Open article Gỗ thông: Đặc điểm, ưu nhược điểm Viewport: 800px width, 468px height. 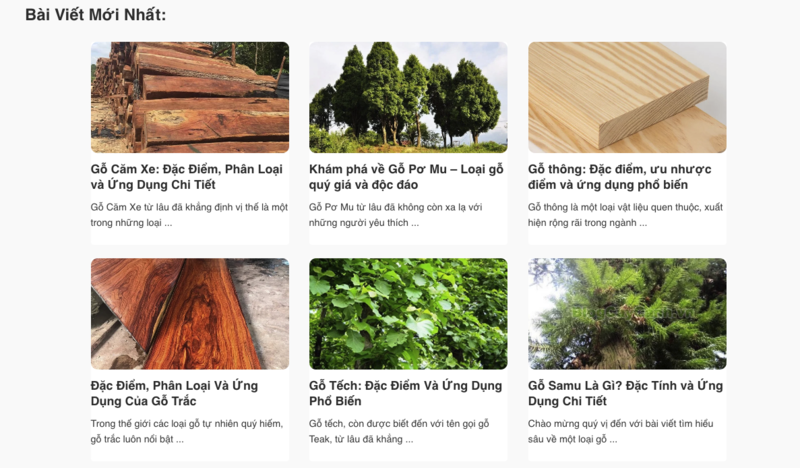[619, 177]
